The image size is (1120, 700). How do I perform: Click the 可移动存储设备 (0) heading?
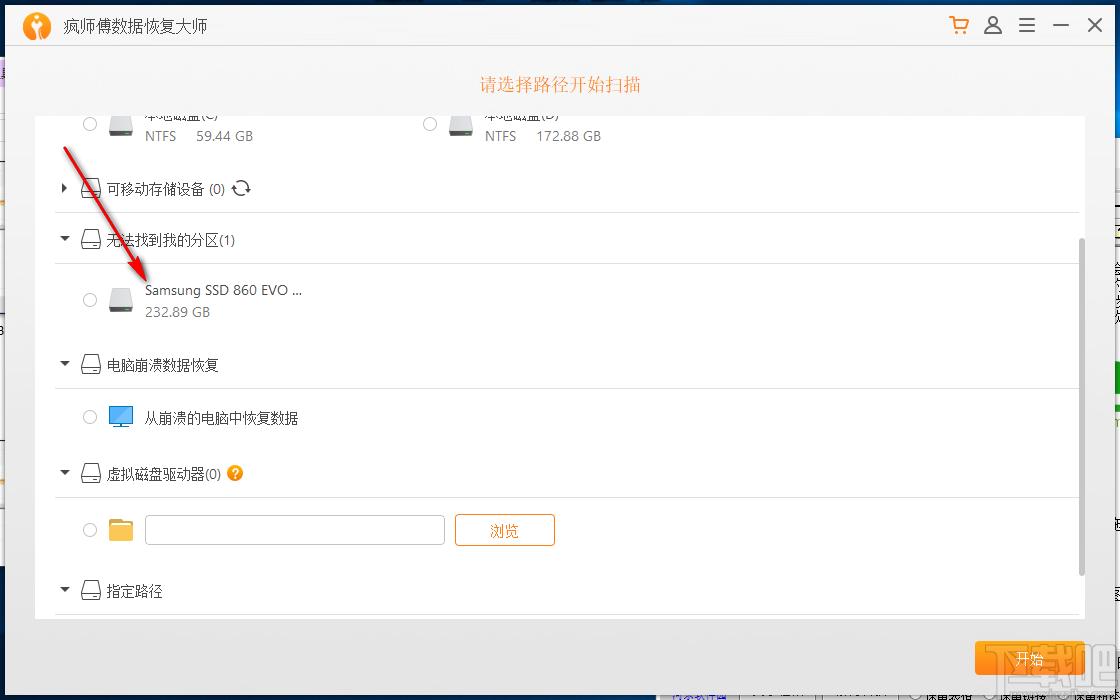166,189
